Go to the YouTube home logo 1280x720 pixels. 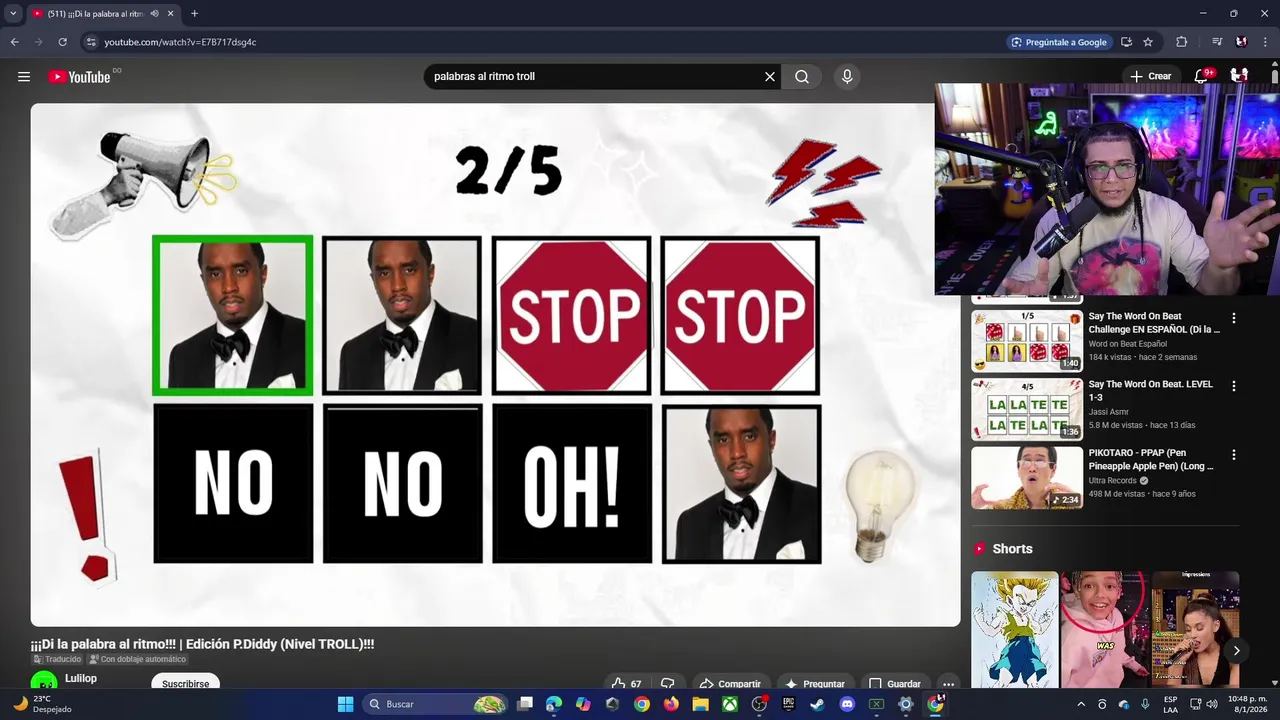point(79,77)
